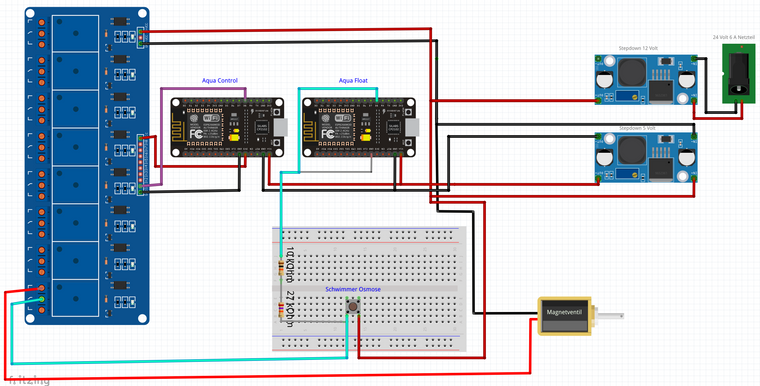This screenshot has height=386, width=760.
Task: Select the 24 Volt 6 A Netzteil label
Action: click(x=733, y=37)
